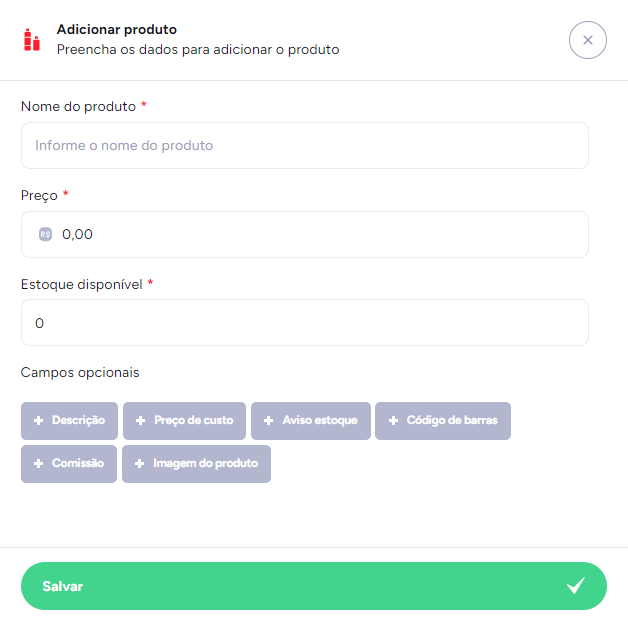Close the Adicionar produto dialog
Viewport: 628px width, 617px height.
click(588, 40)
